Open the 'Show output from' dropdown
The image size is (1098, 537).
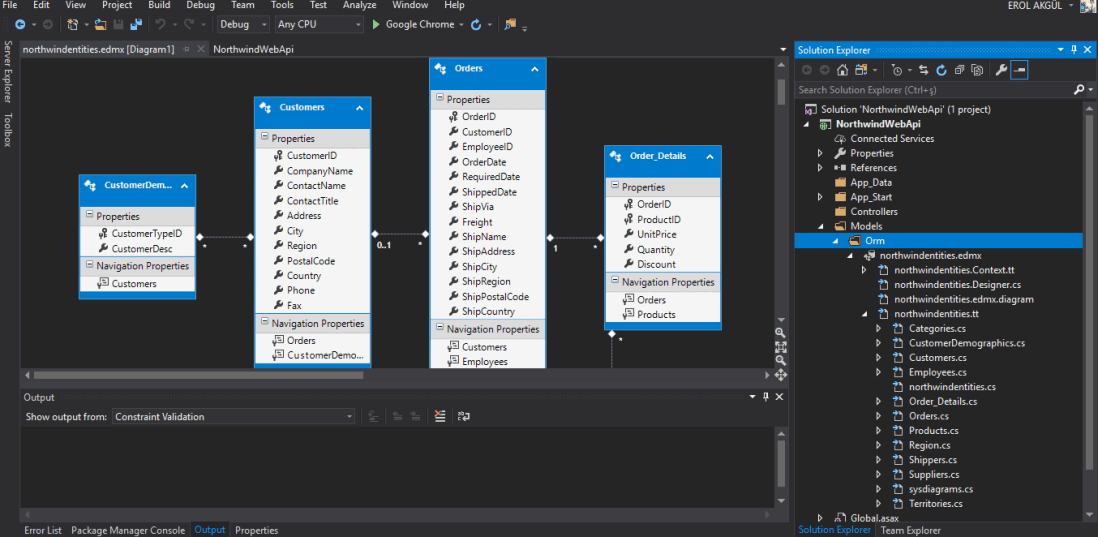pos(233,417)
